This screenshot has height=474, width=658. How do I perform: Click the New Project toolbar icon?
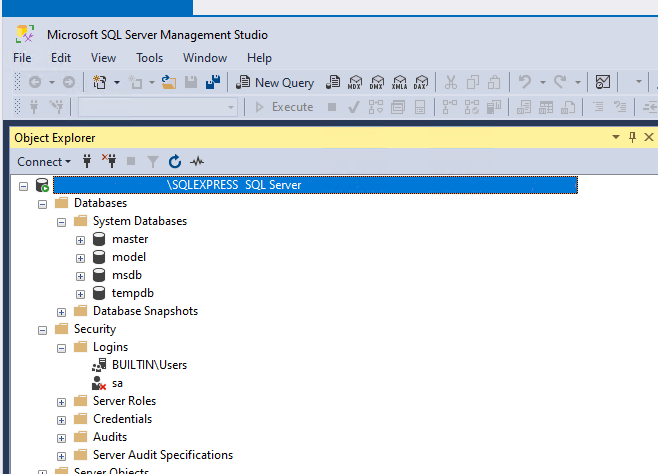100,82
